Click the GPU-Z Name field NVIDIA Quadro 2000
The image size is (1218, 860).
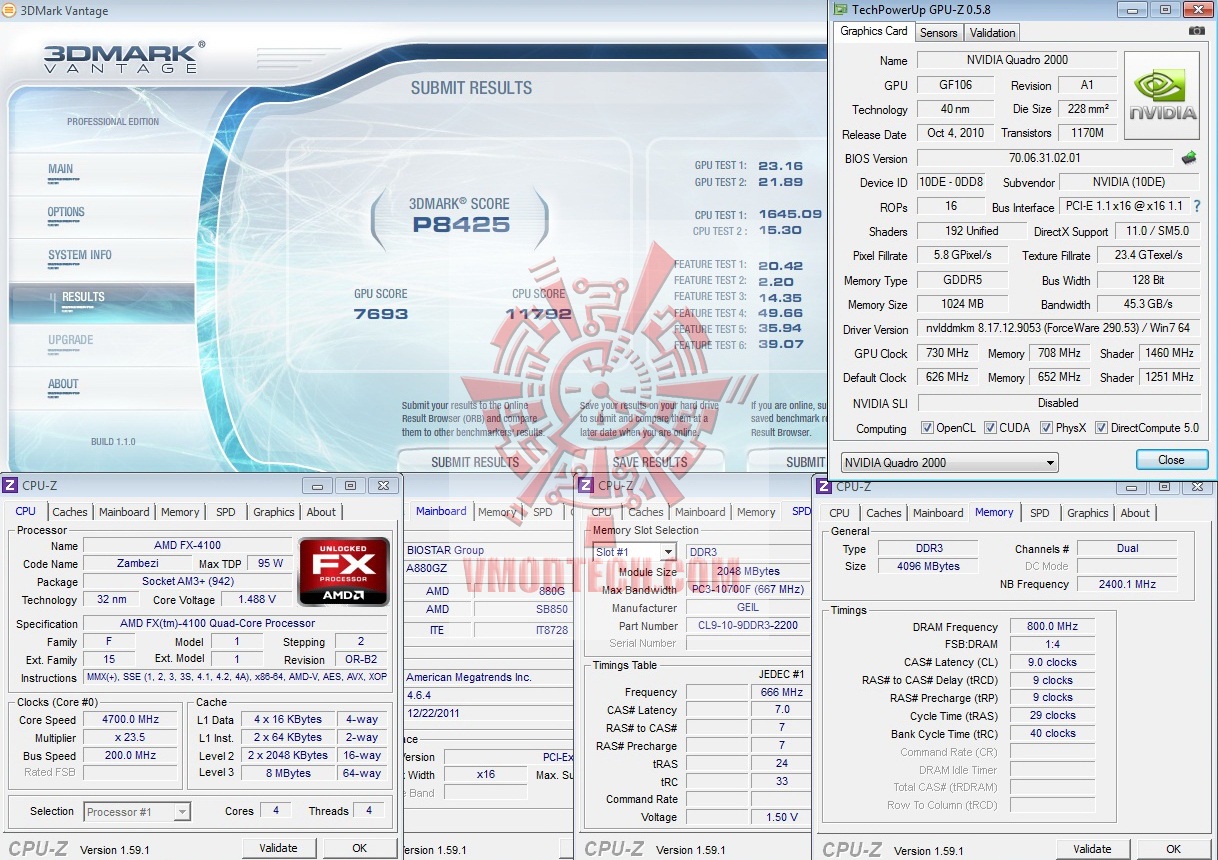tap(1017, 60)
